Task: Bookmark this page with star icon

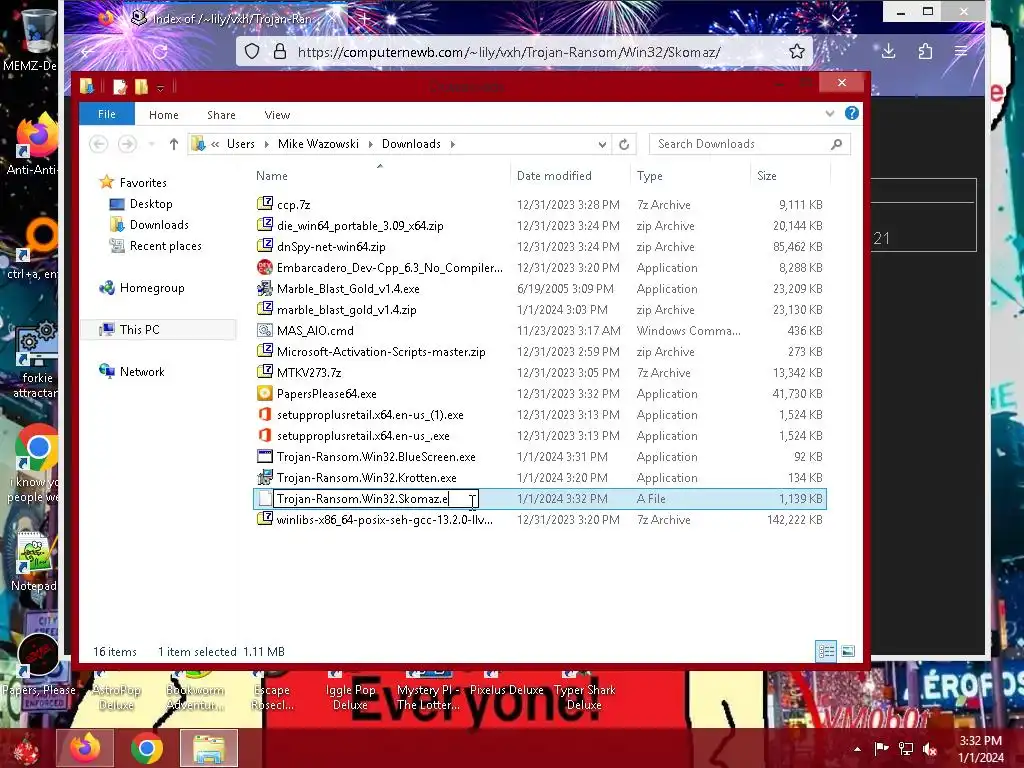Action: click(x=797, y=52)
